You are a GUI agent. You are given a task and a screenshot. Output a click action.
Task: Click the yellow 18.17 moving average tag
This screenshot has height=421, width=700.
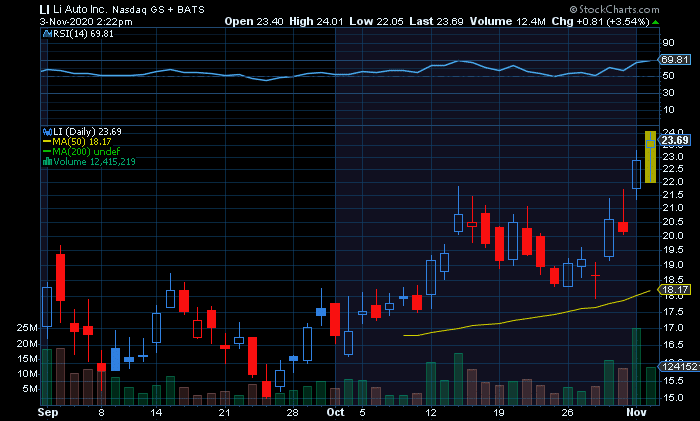pyautogui.click(x=674, y=290)
